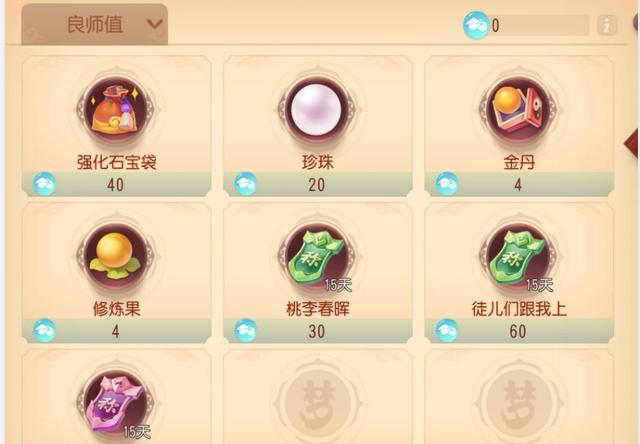
Task: Select the 强化石宝袋 pouch icon
Action: pyautogui.click(x=116, y=109)
